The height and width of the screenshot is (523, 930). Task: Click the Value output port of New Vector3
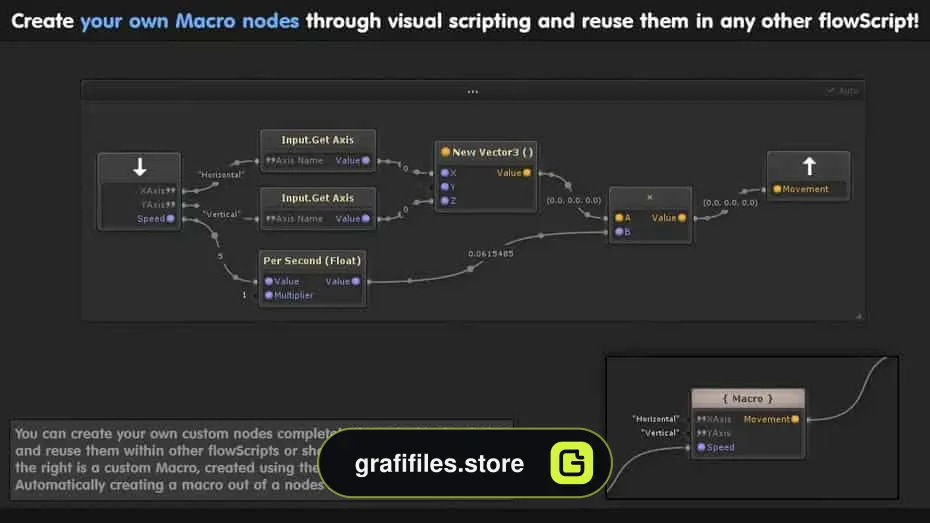point(527,173)
